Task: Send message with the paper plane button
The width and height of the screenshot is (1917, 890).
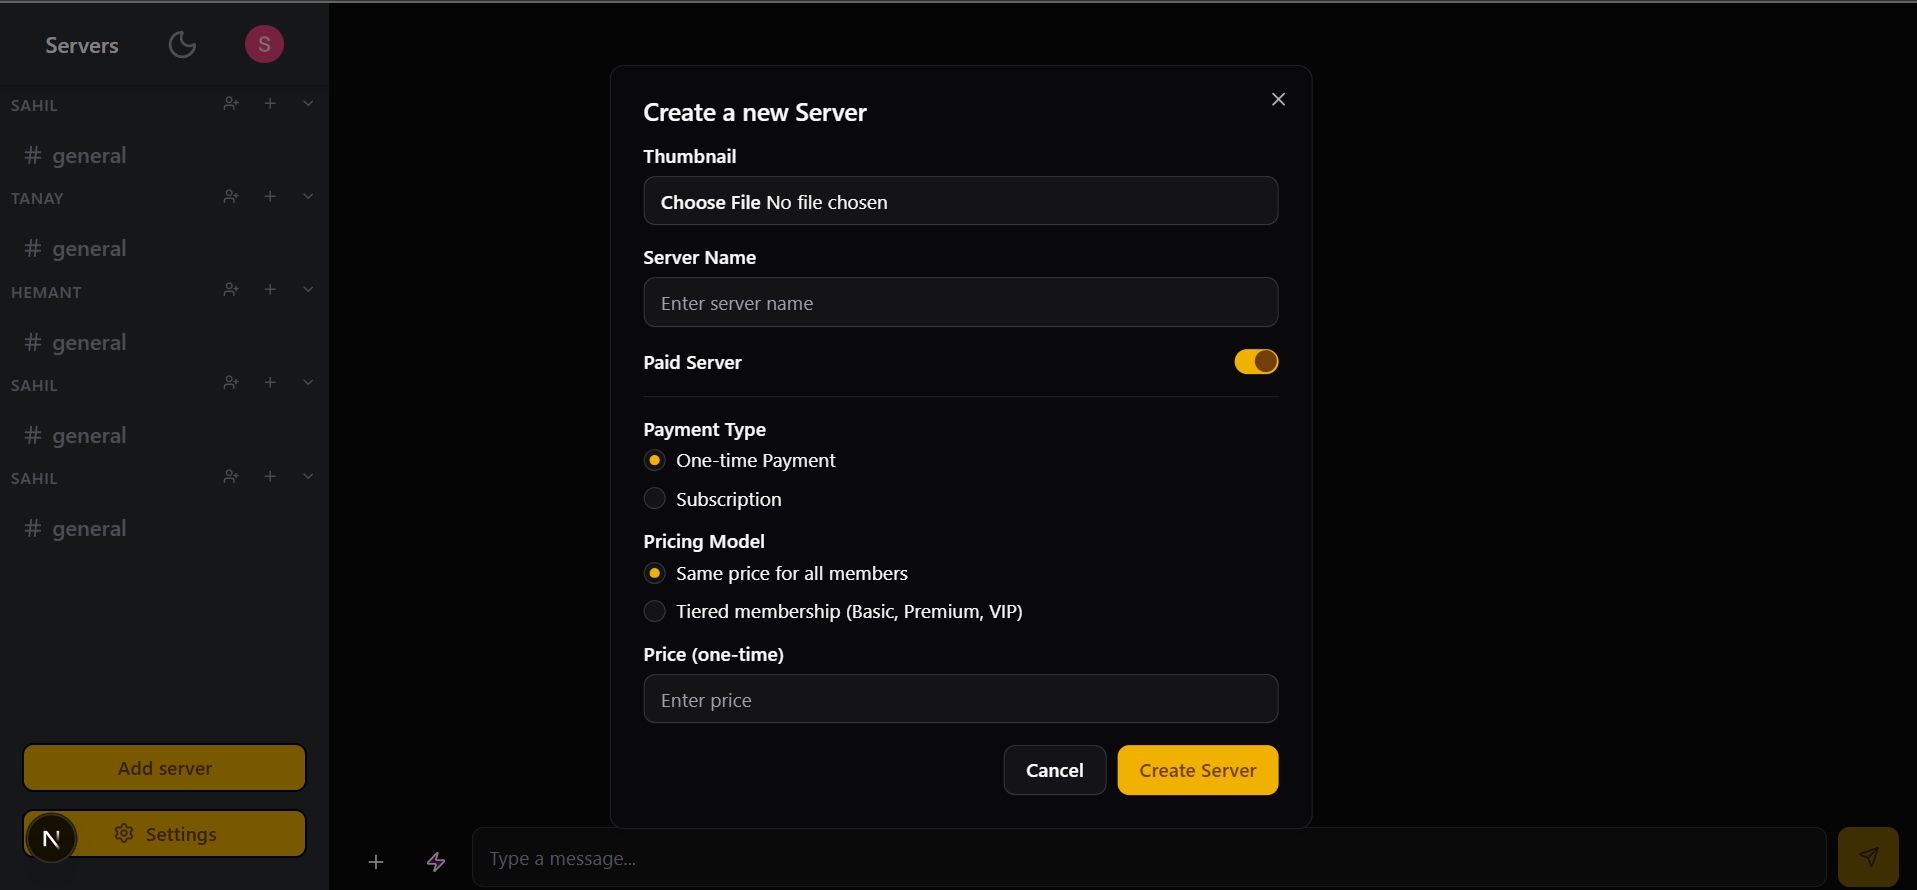Action: 1868,857
